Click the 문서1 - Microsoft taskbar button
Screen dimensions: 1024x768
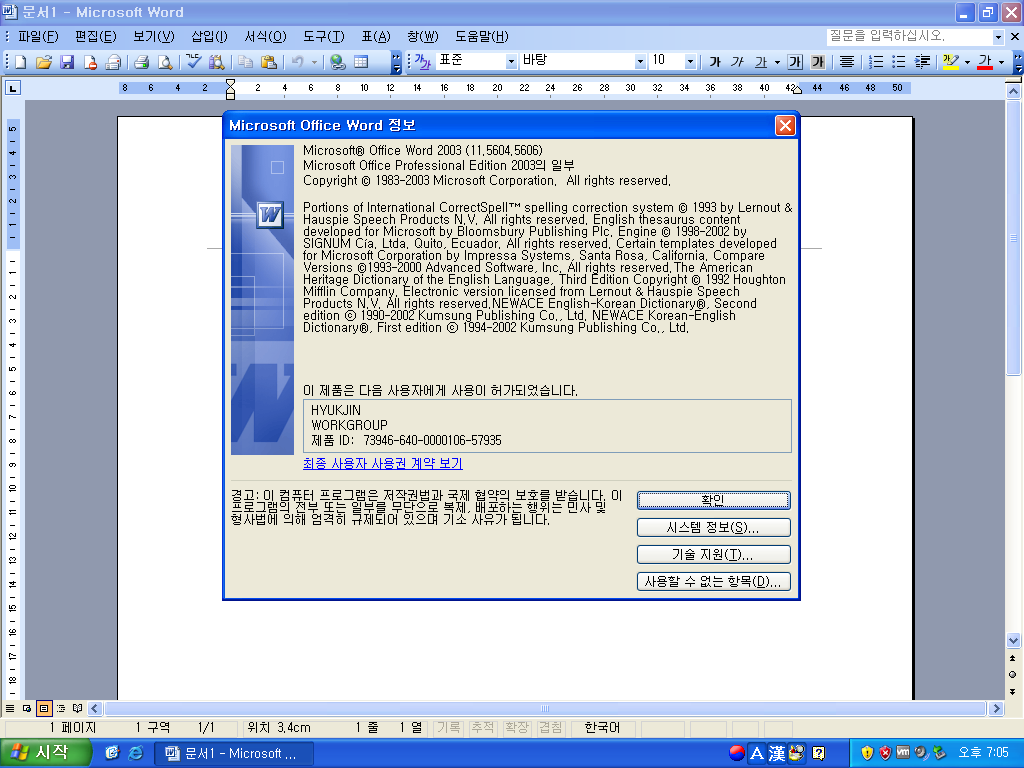pos(234,753)
